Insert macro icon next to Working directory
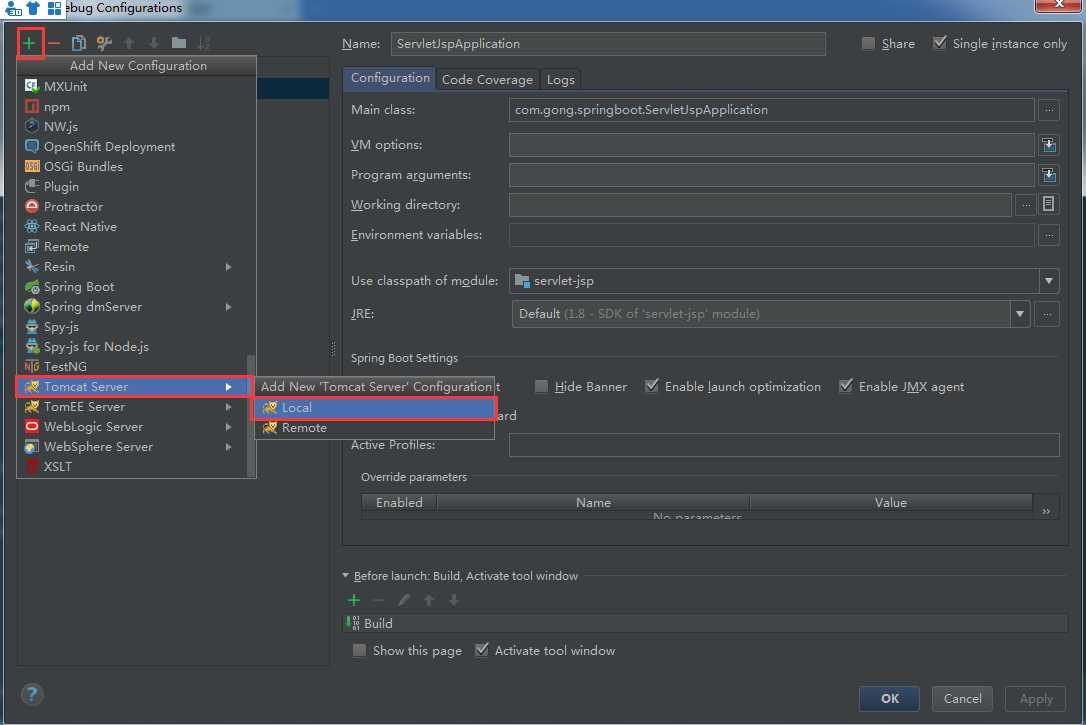This screenshot has width=1086, height=725. pyautogui.click(x=1049, y=204)
